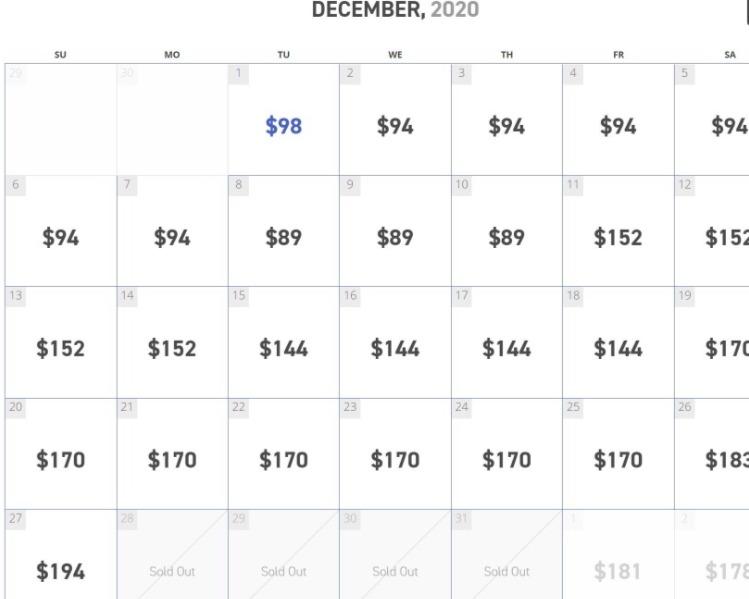Pick December 13 Sunday $152 cell
The height and width of the screenshot is (599, 749).
click(x=61, y=342)
